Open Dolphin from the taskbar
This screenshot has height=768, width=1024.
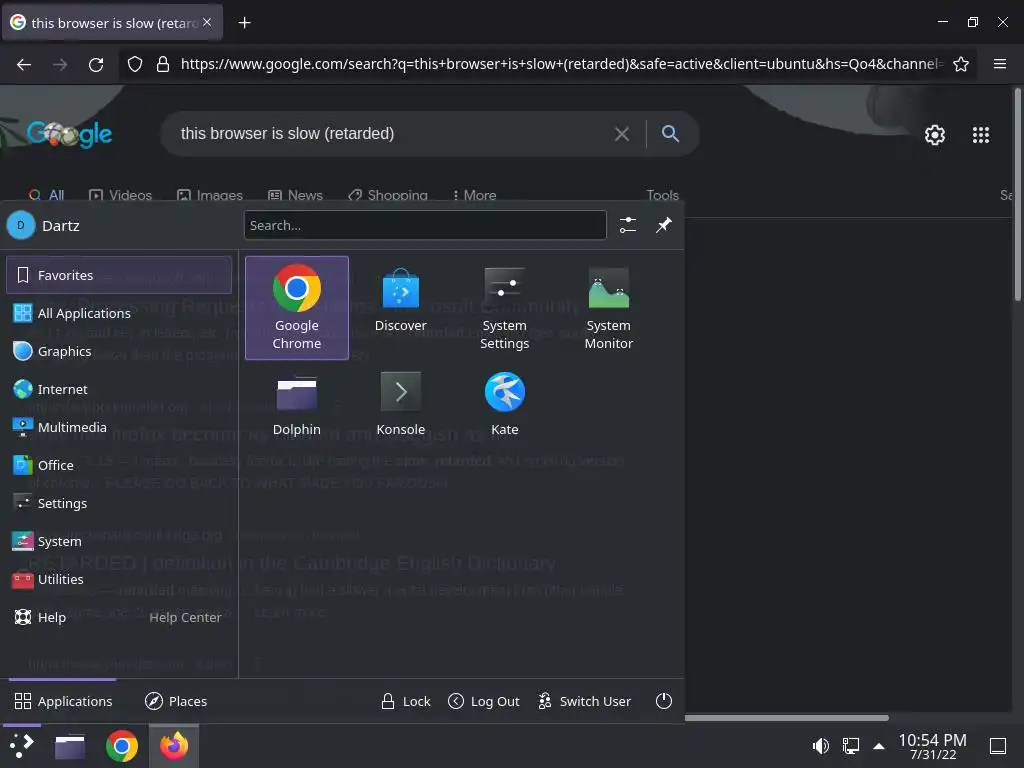coord(70,746)
